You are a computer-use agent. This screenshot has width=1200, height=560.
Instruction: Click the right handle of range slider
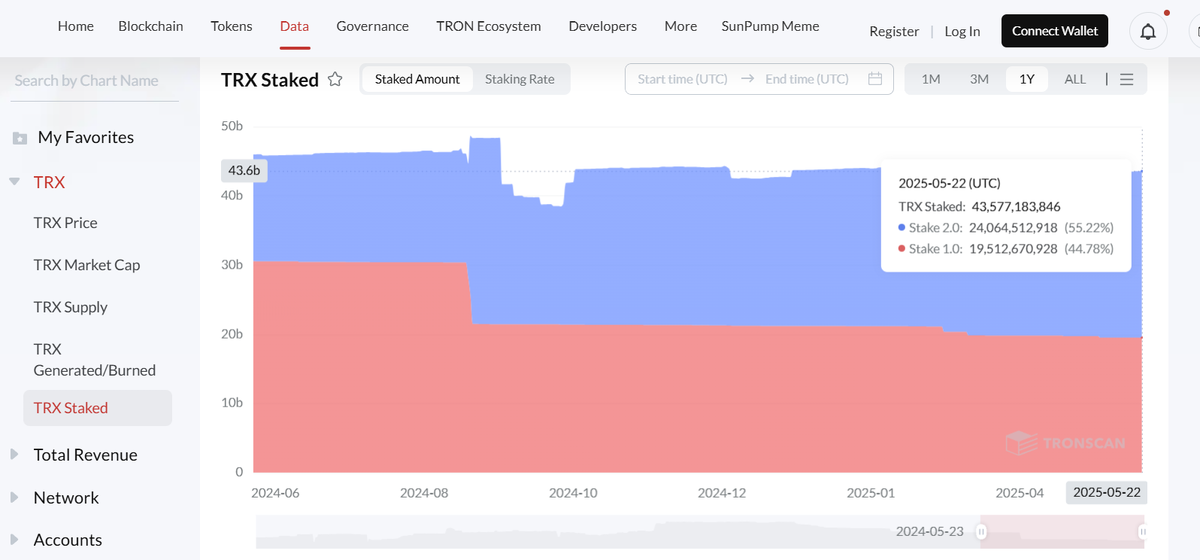pos(1143,532)
